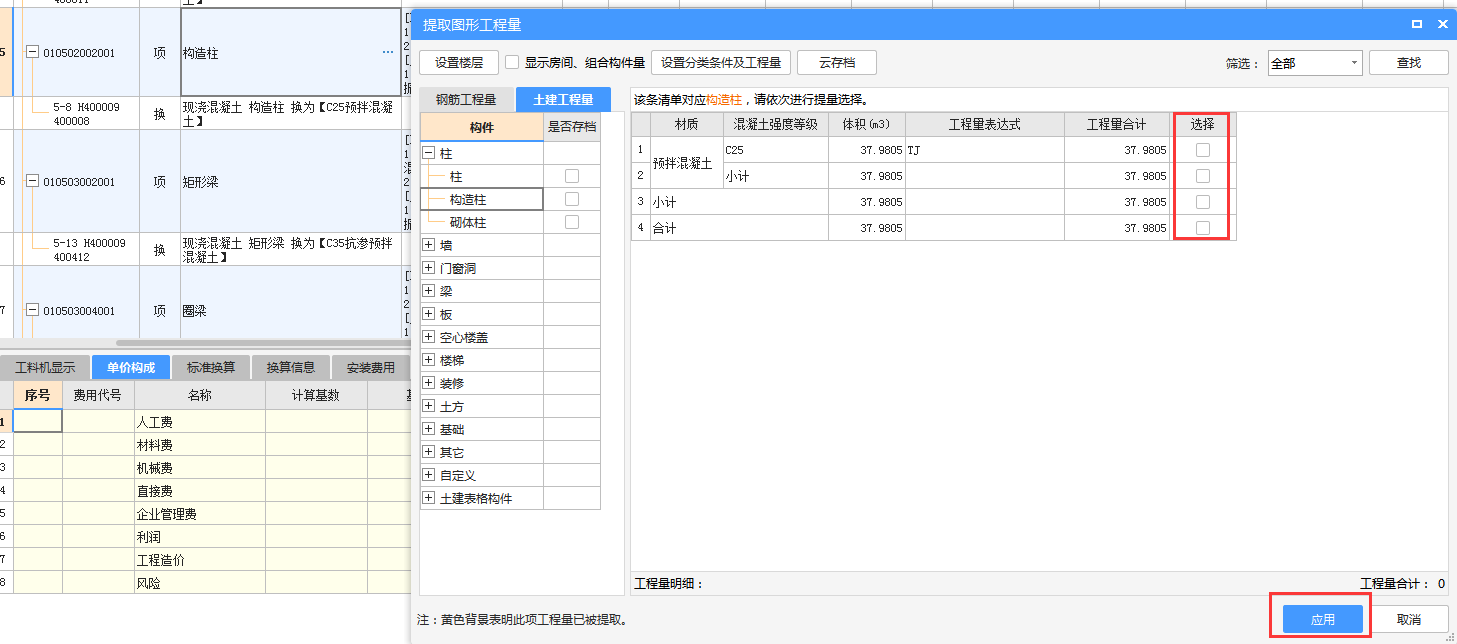The image size is (1457, 644).
Task: Check the 是否存档 box for 砌体柱
Action: pos(572,222)
